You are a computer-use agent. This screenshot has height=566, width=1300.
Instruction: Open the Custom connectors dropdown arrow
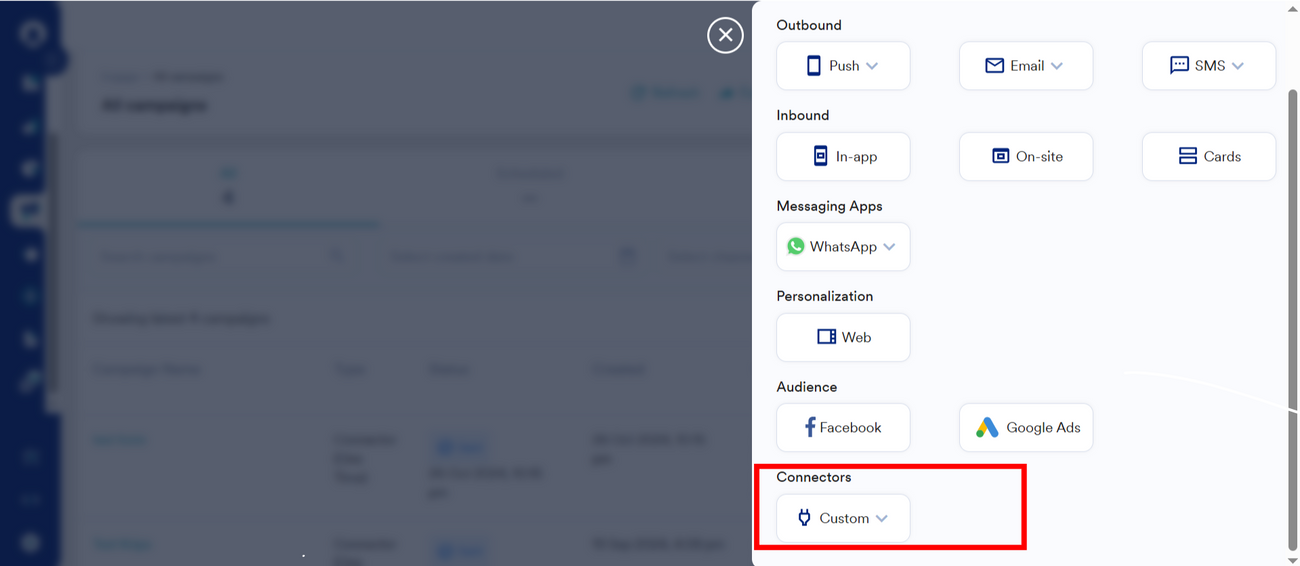click(x=881, y=519)
